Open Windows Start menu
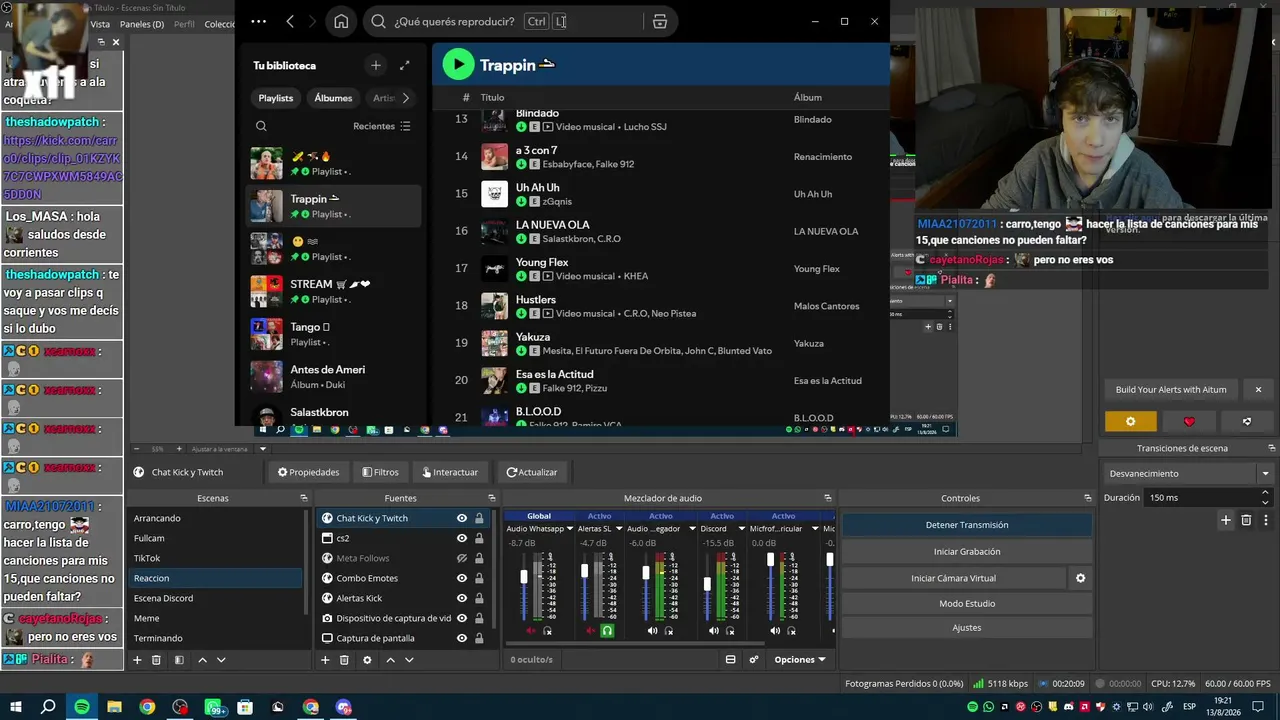Viewport: 1280px width, 720px height. coord(15,707)
